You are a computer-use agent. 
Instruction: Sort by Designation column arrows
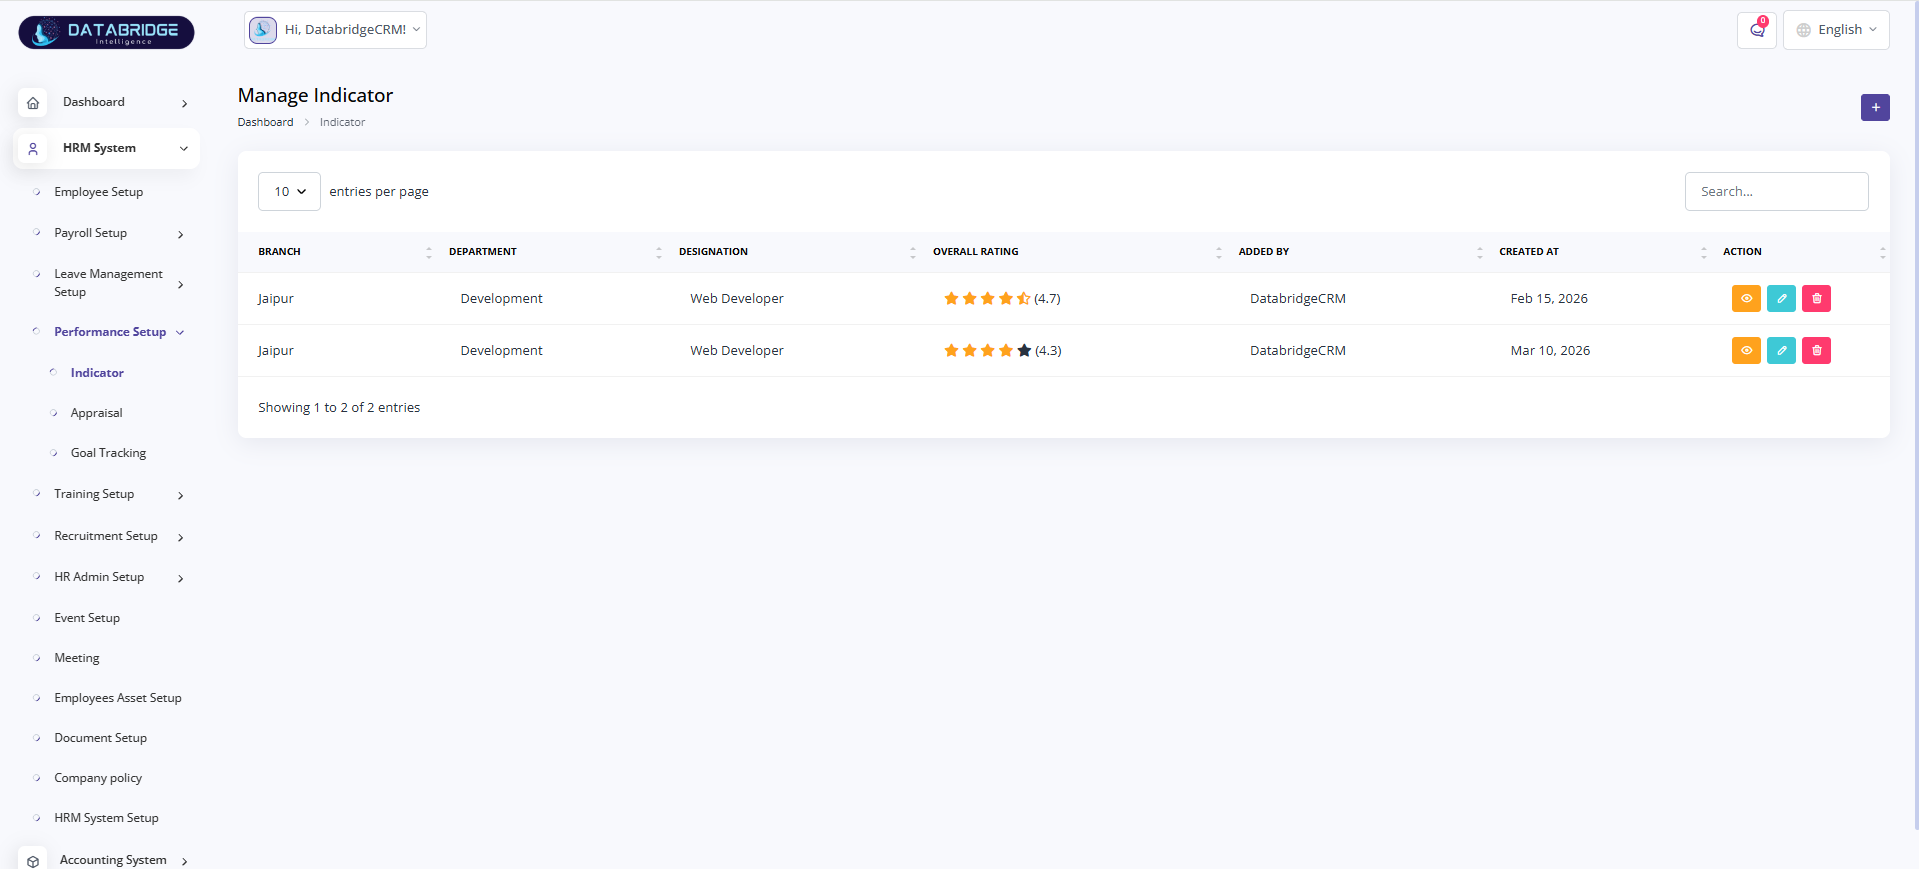click(913, 253)
